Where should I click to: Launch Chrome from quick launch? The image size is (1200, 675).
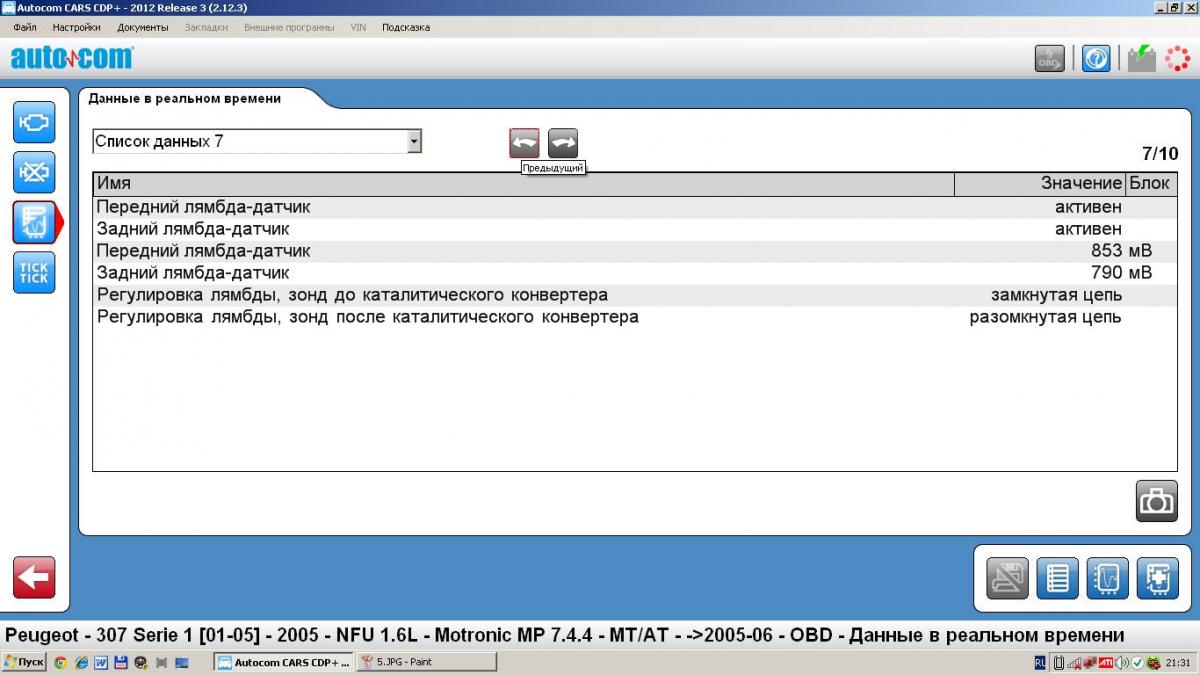coord(60,662)
